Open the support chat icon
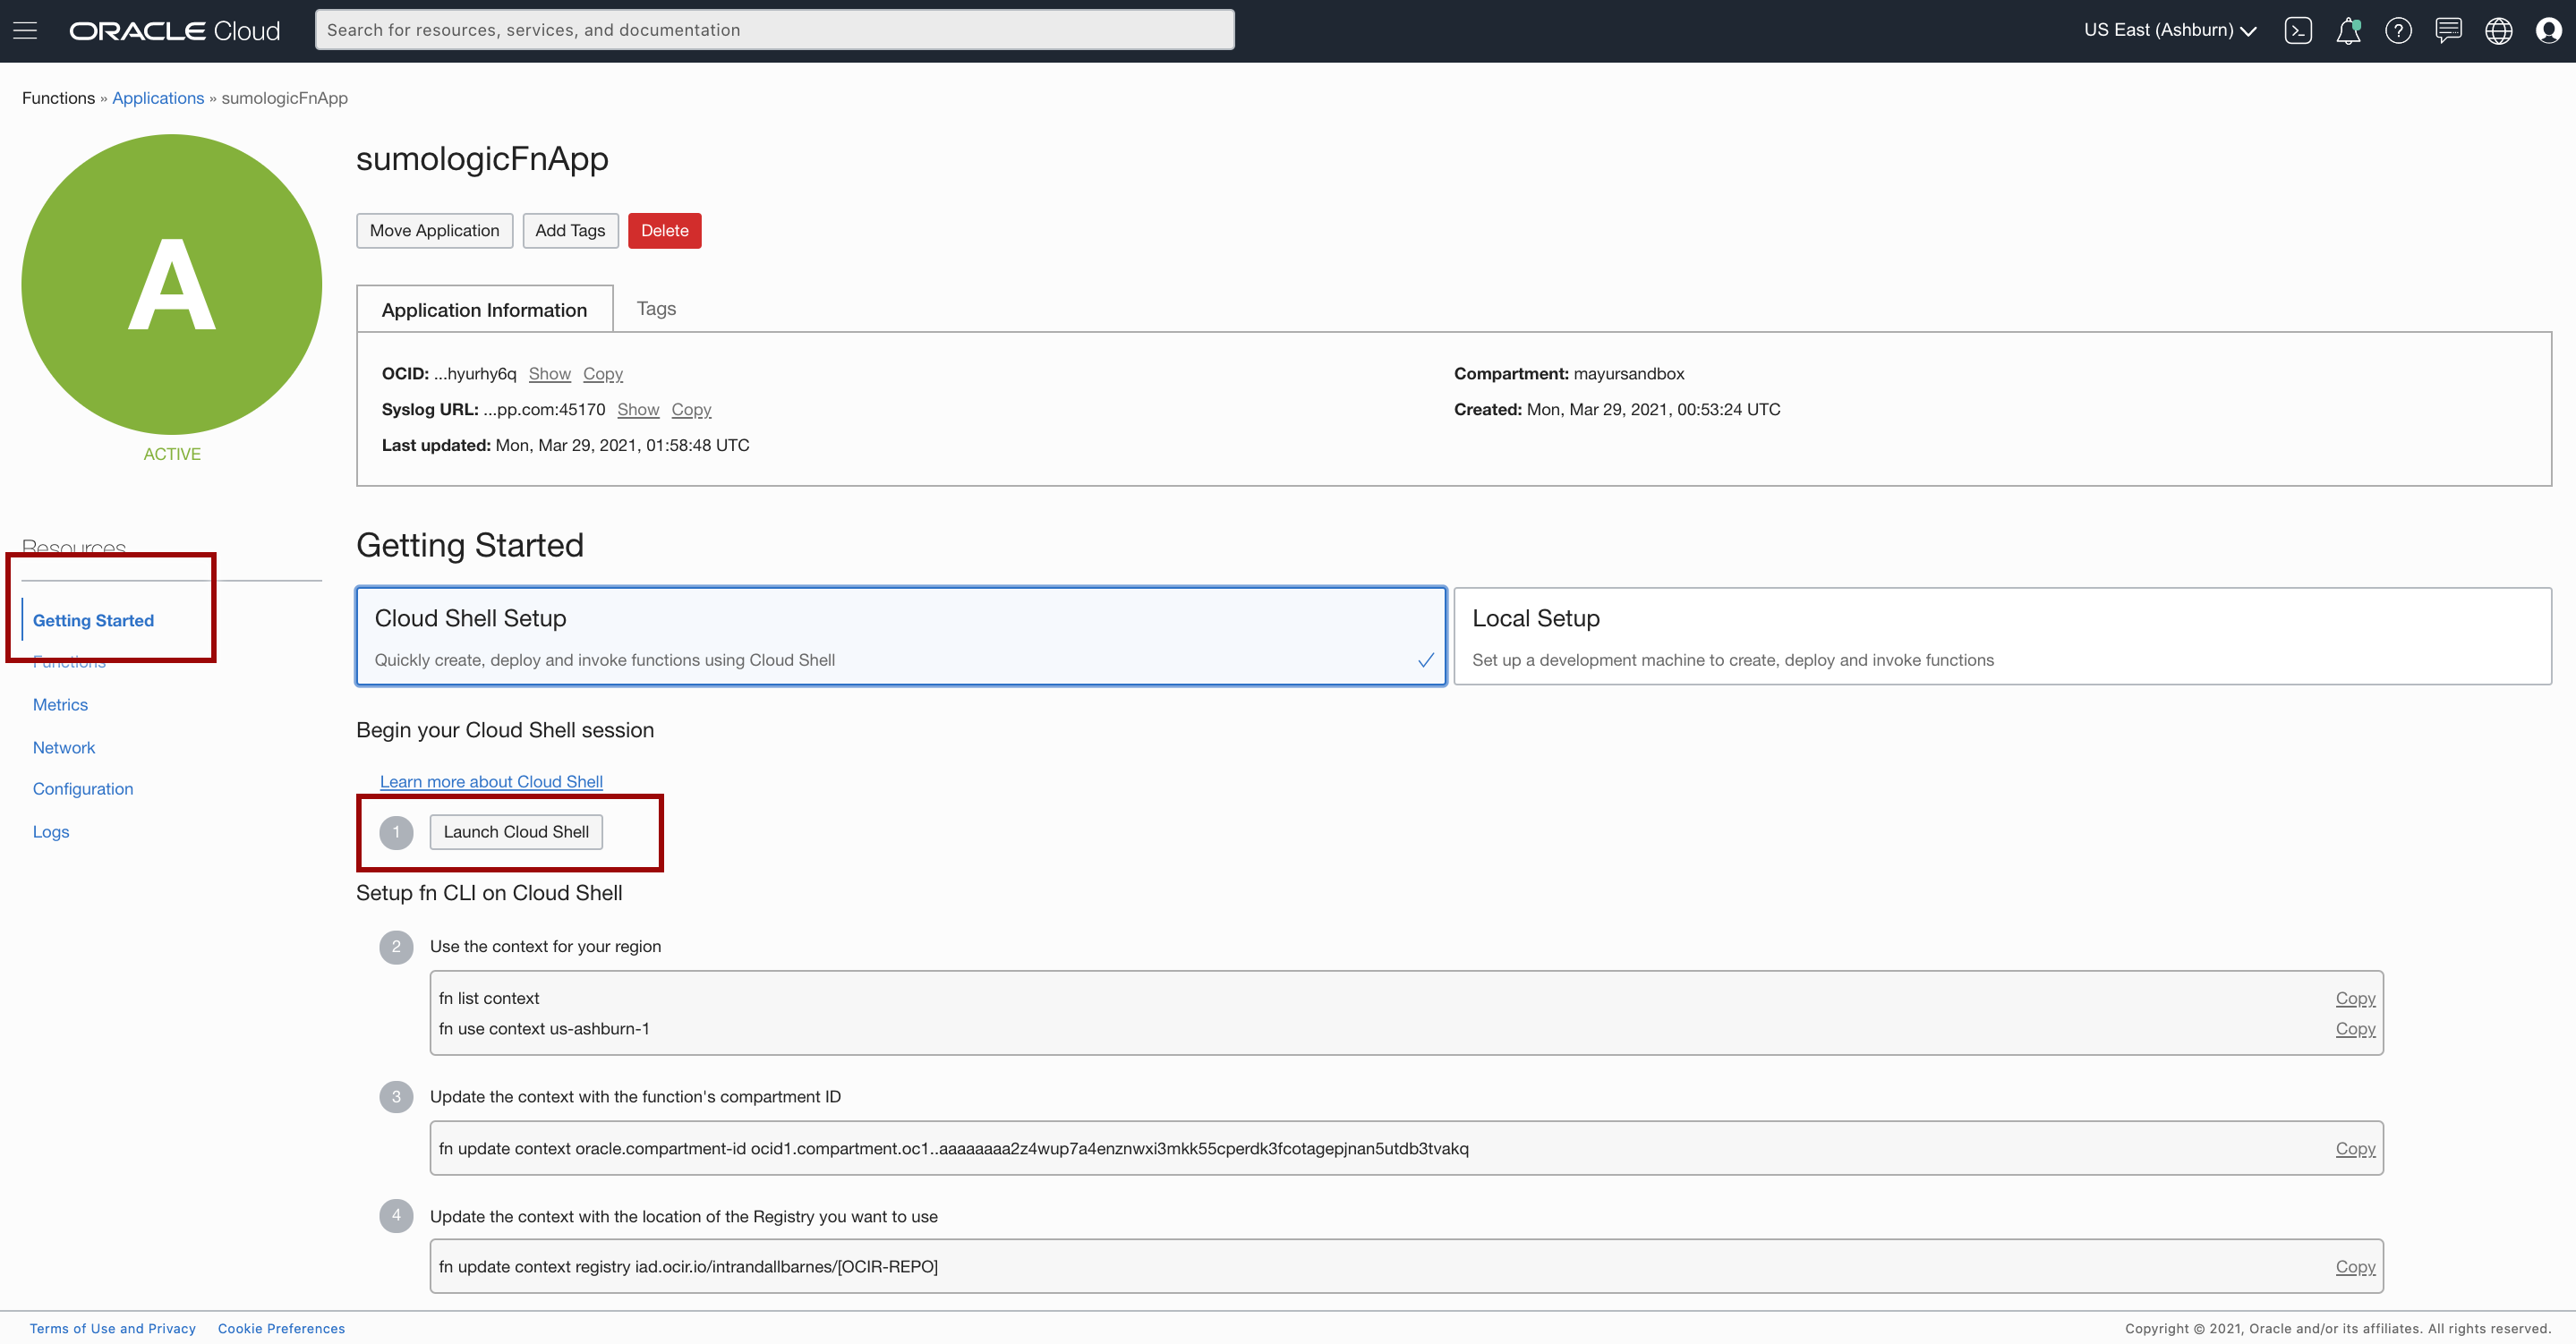This screenshot has width=2576, height=1344. (2448, 30)
